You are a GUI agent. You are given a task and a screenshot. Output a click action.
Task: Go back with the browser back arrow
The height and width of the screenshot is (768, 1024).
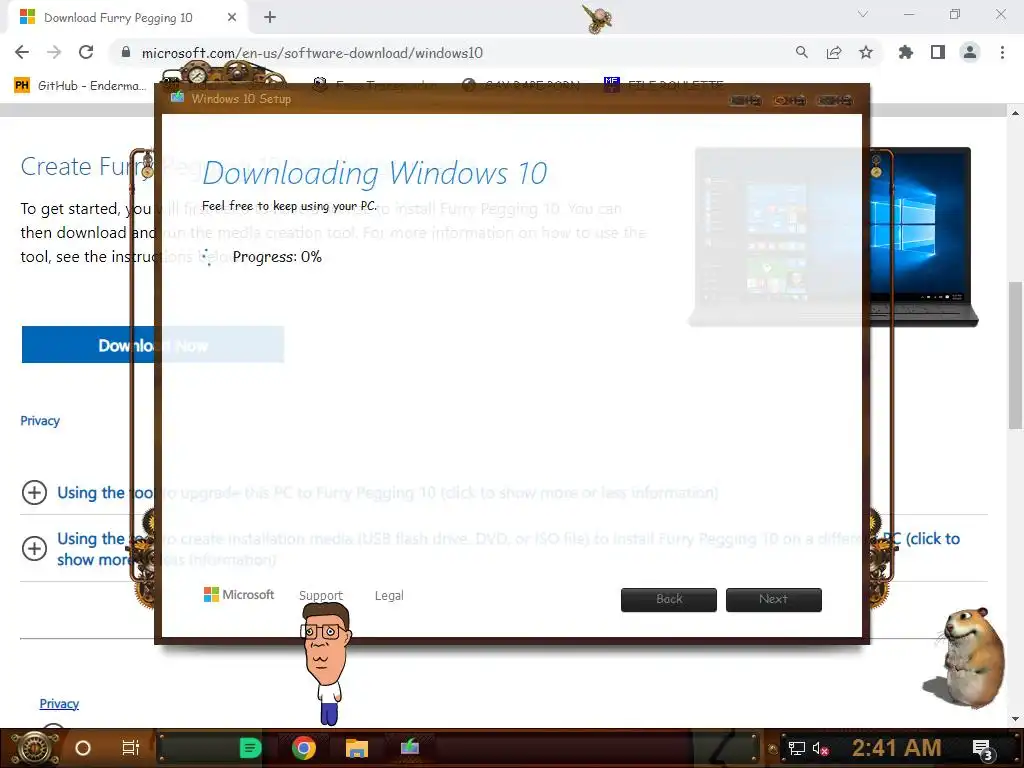tap(22, 52)
